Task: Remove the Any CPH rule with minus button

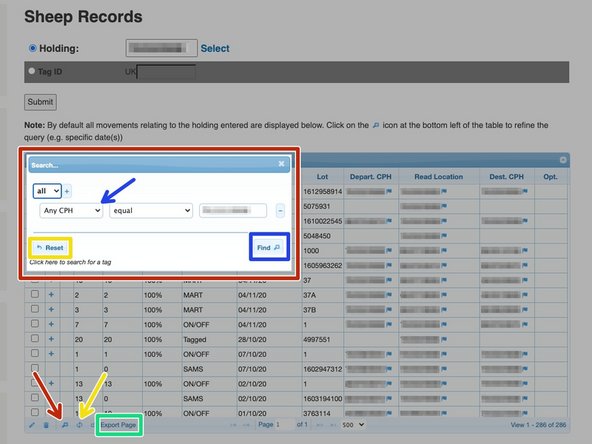Action: [280, 211]
